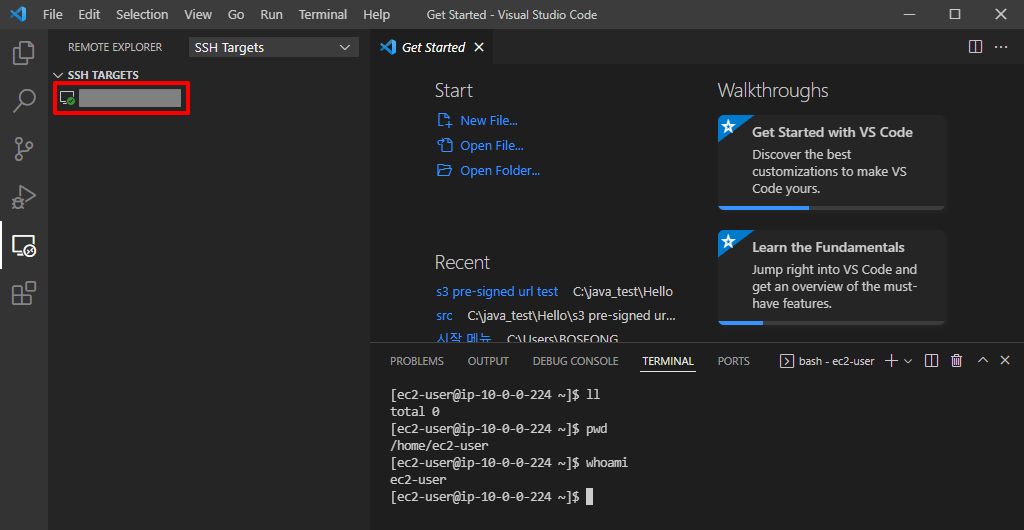Open Get Started with VS Code walkthrough

pyautogui.click(x=831, y=163)
